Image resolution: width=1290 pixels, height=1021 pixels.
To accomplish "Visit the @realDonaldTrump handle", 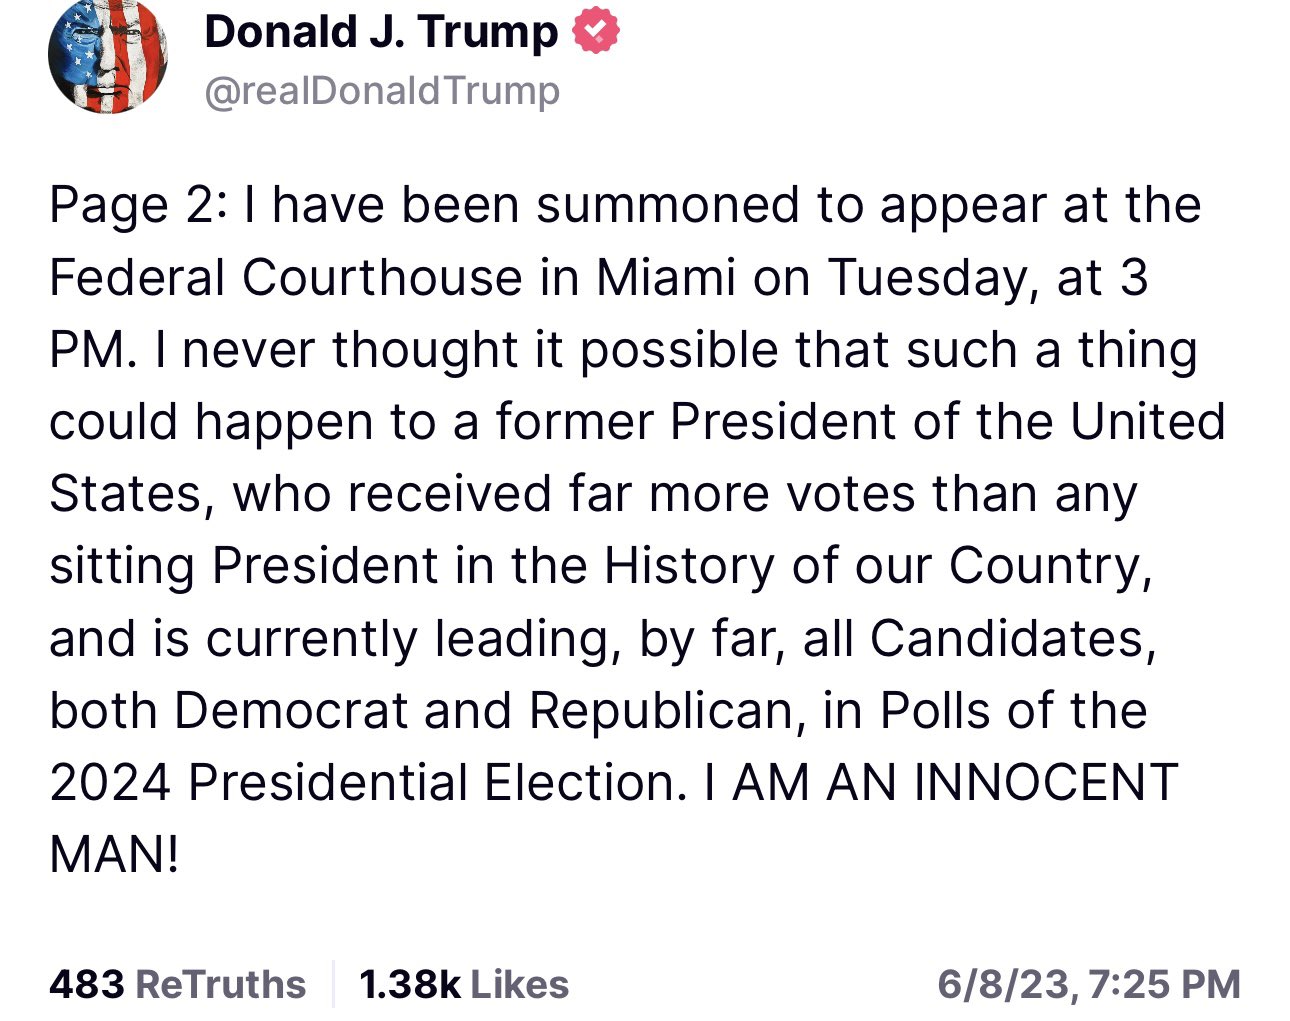I will coord(382,91).
